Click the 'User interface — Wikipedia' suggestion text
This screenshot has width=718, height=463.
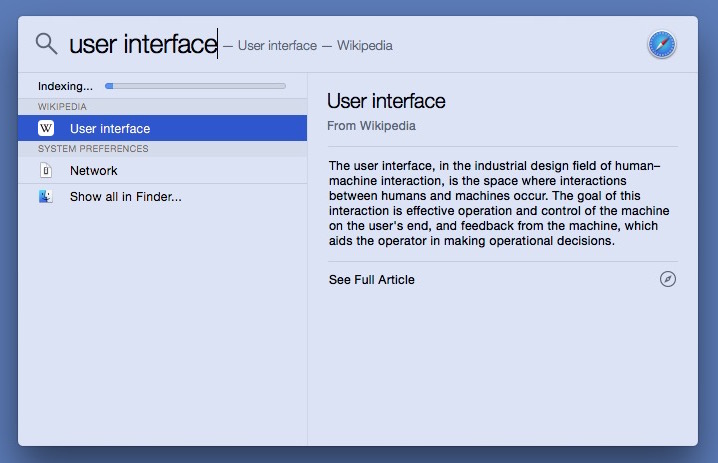tap(315, 45)
